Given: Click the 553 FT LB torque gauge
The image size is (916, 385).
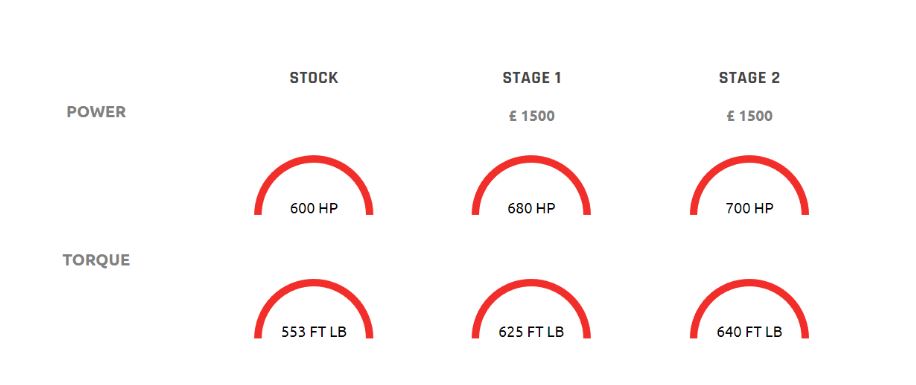Looking at the screenshot, I should coord(314,309).
